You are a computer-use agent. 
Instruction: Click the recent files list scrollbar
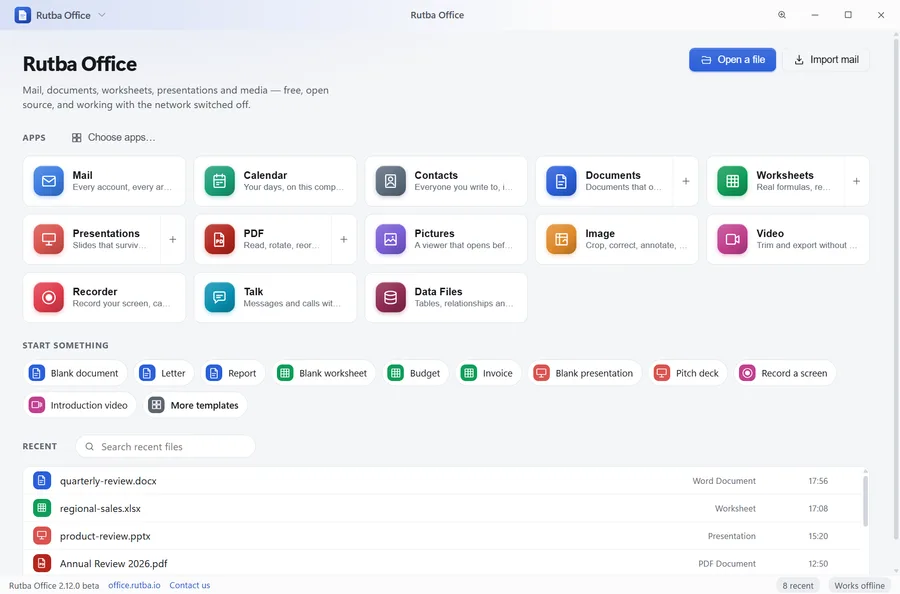[x=865, y=500]
